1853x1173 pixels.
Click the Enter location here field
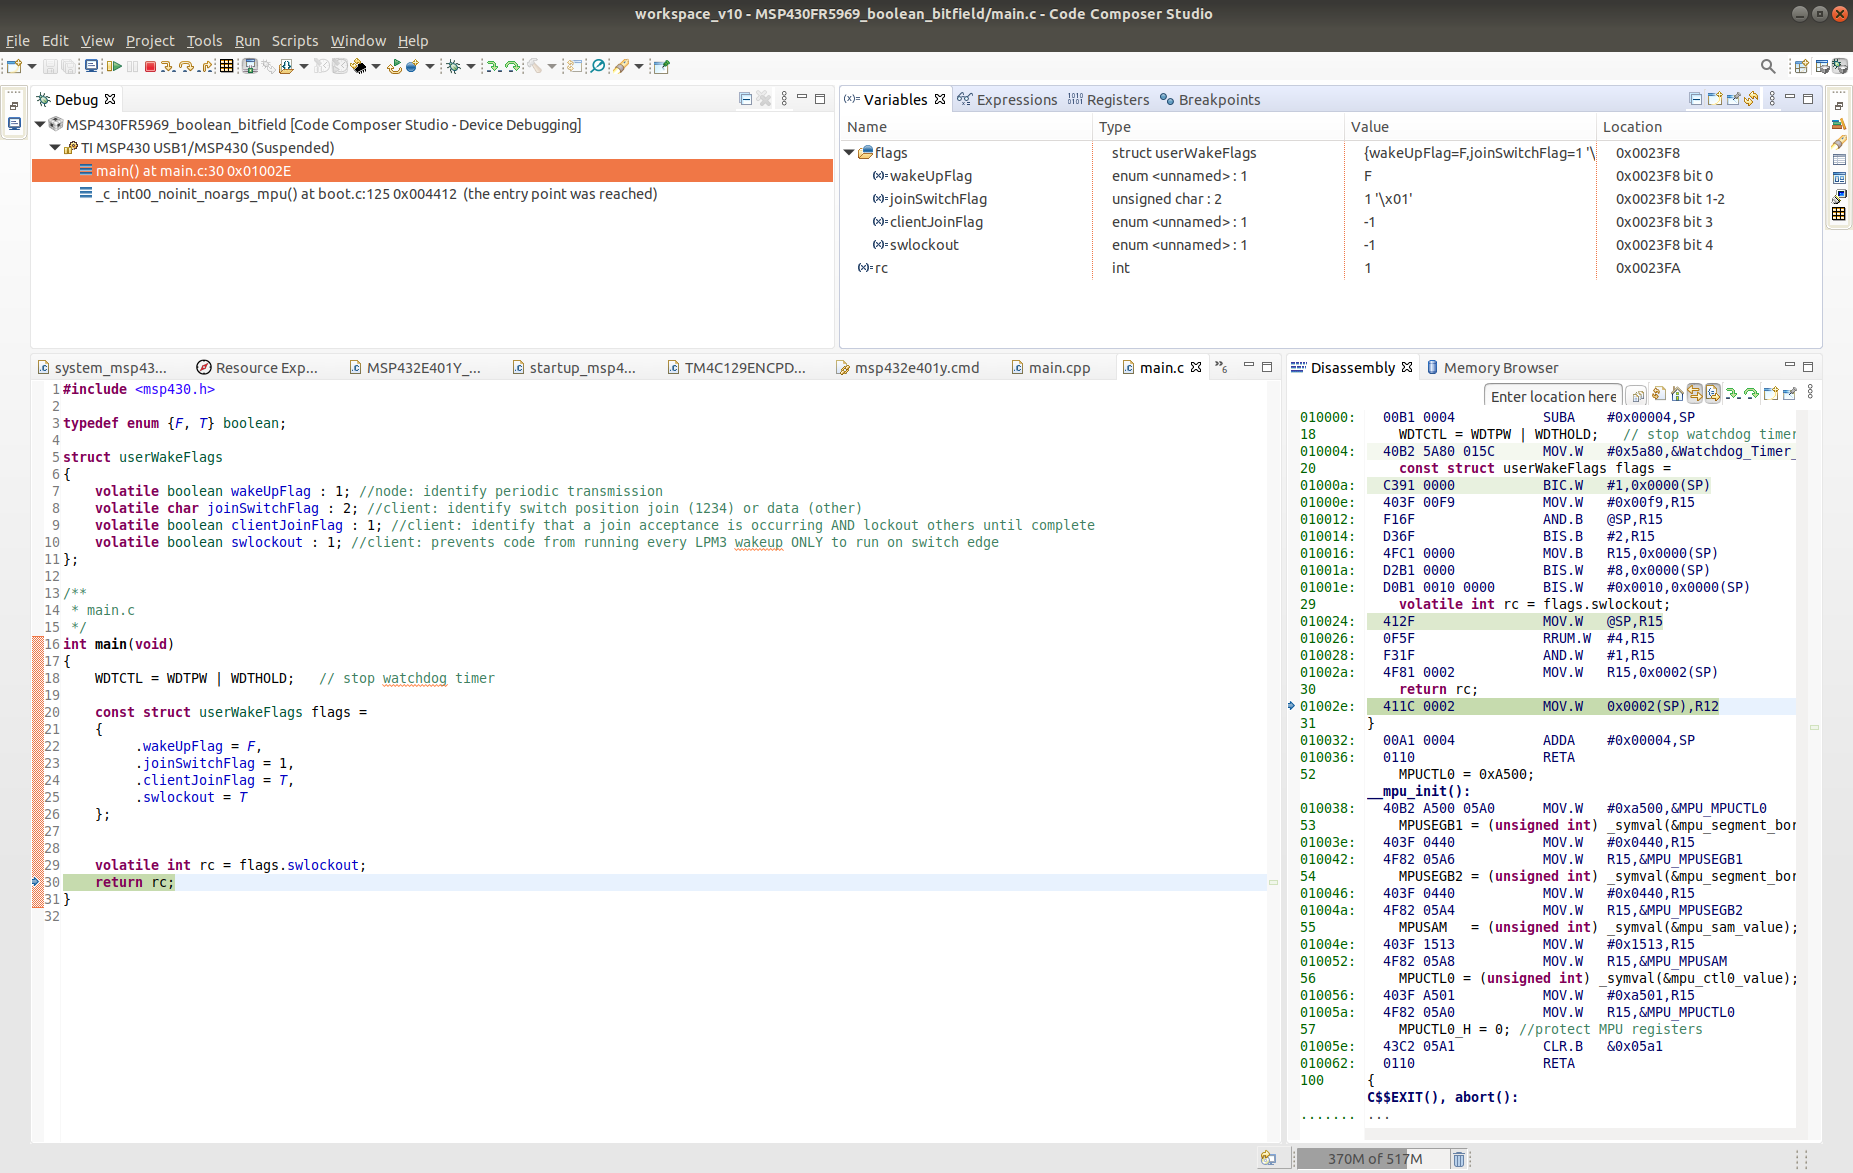pos(1552,396)
